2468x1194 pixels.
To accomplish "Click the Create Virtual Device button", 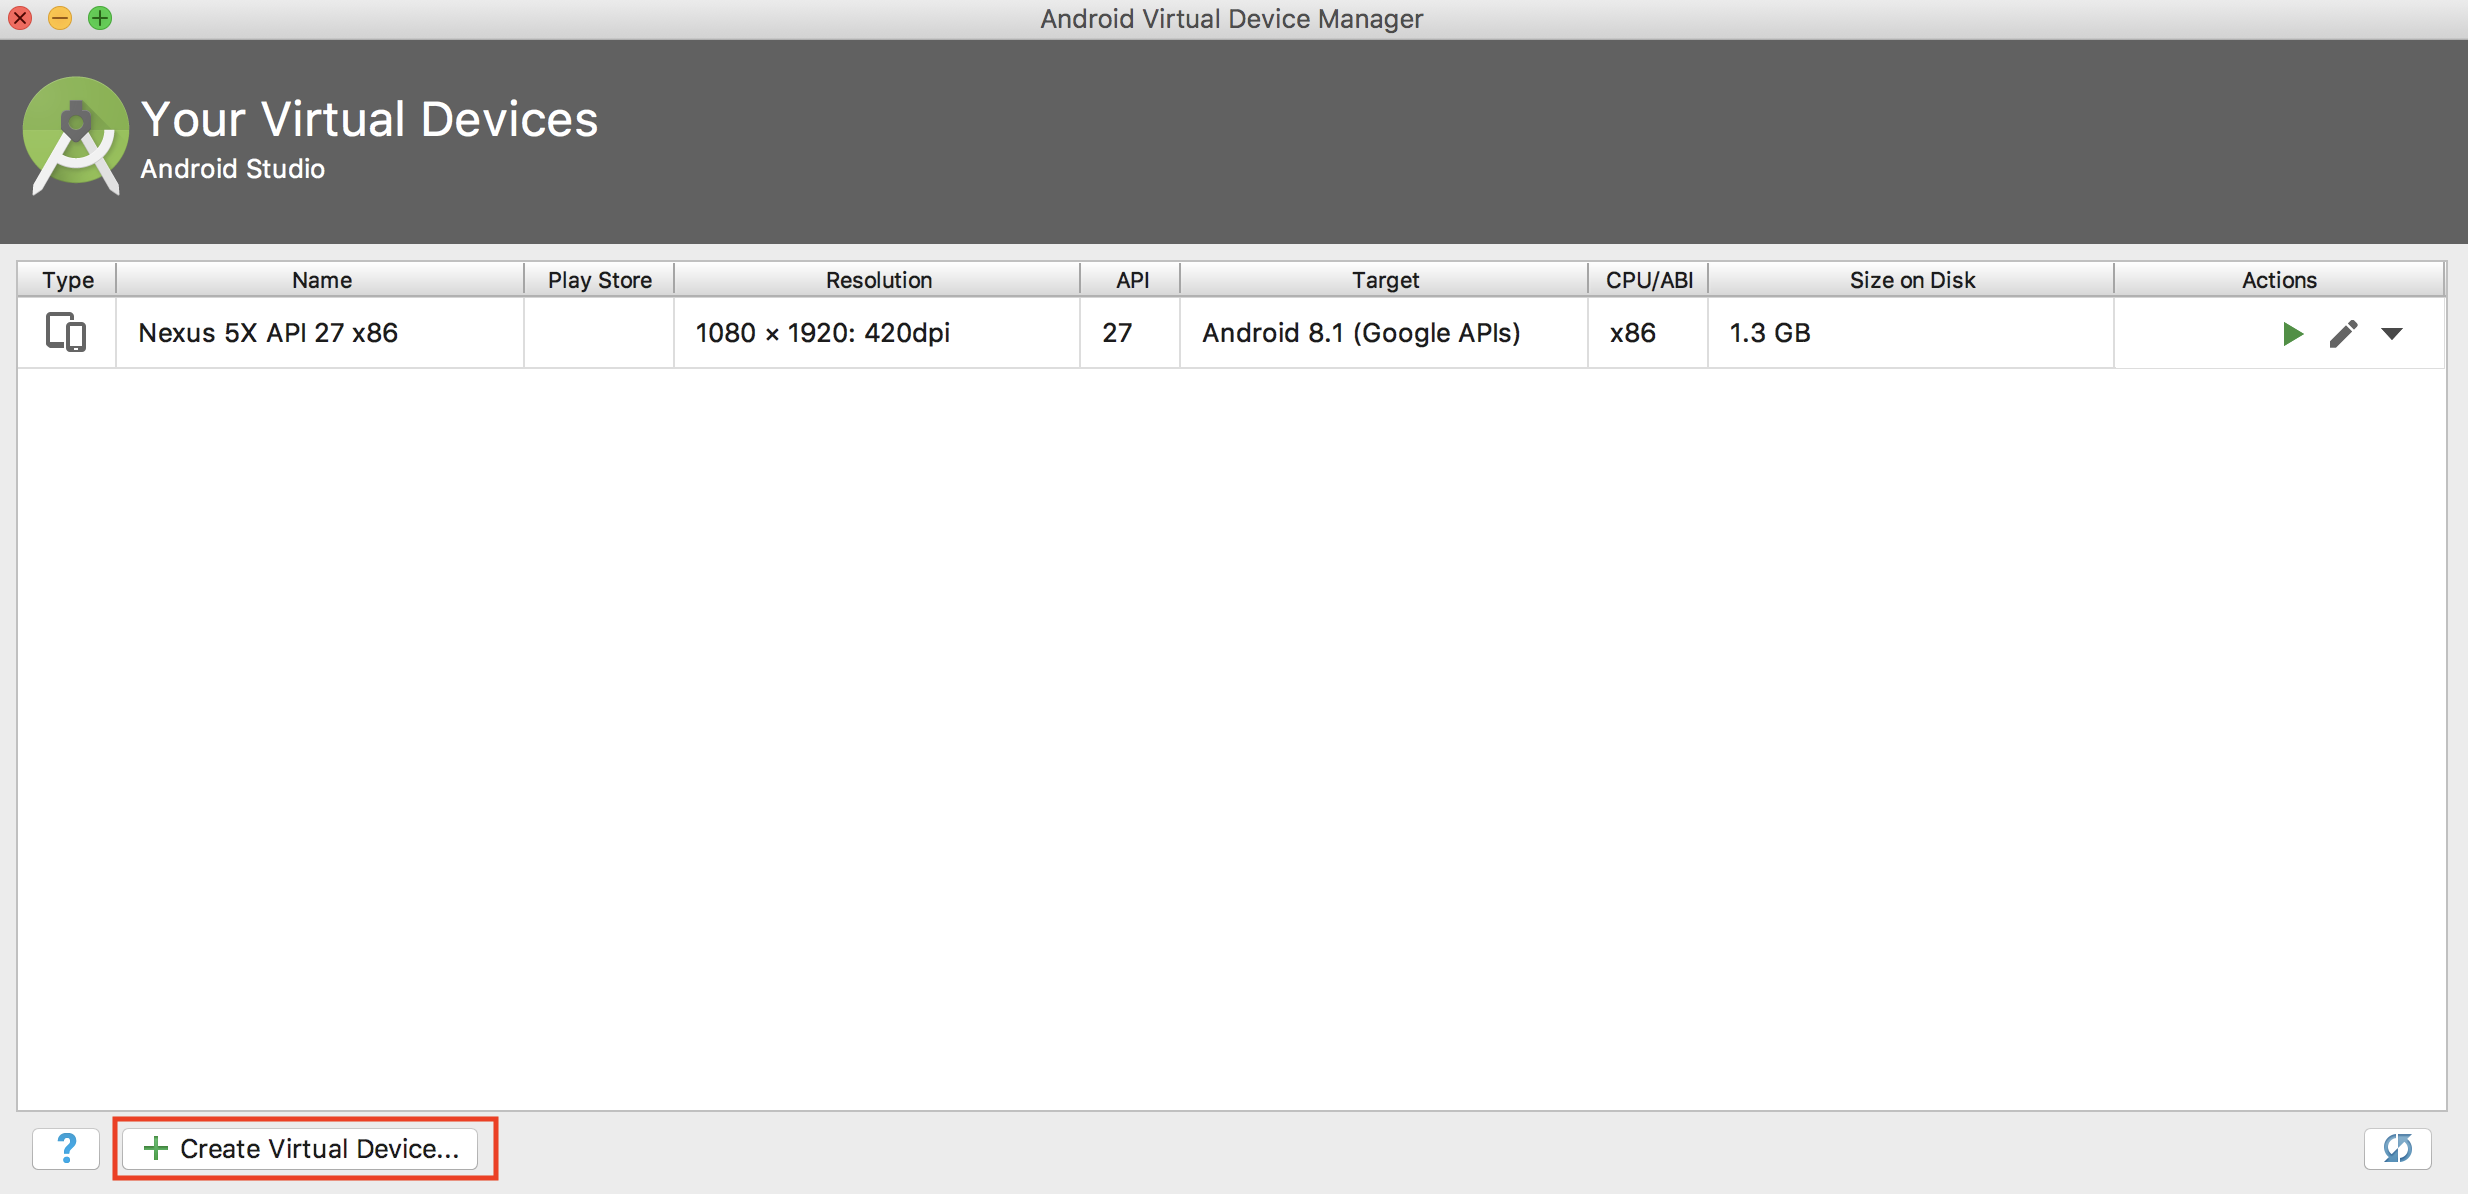I will tap(300, 1148).
